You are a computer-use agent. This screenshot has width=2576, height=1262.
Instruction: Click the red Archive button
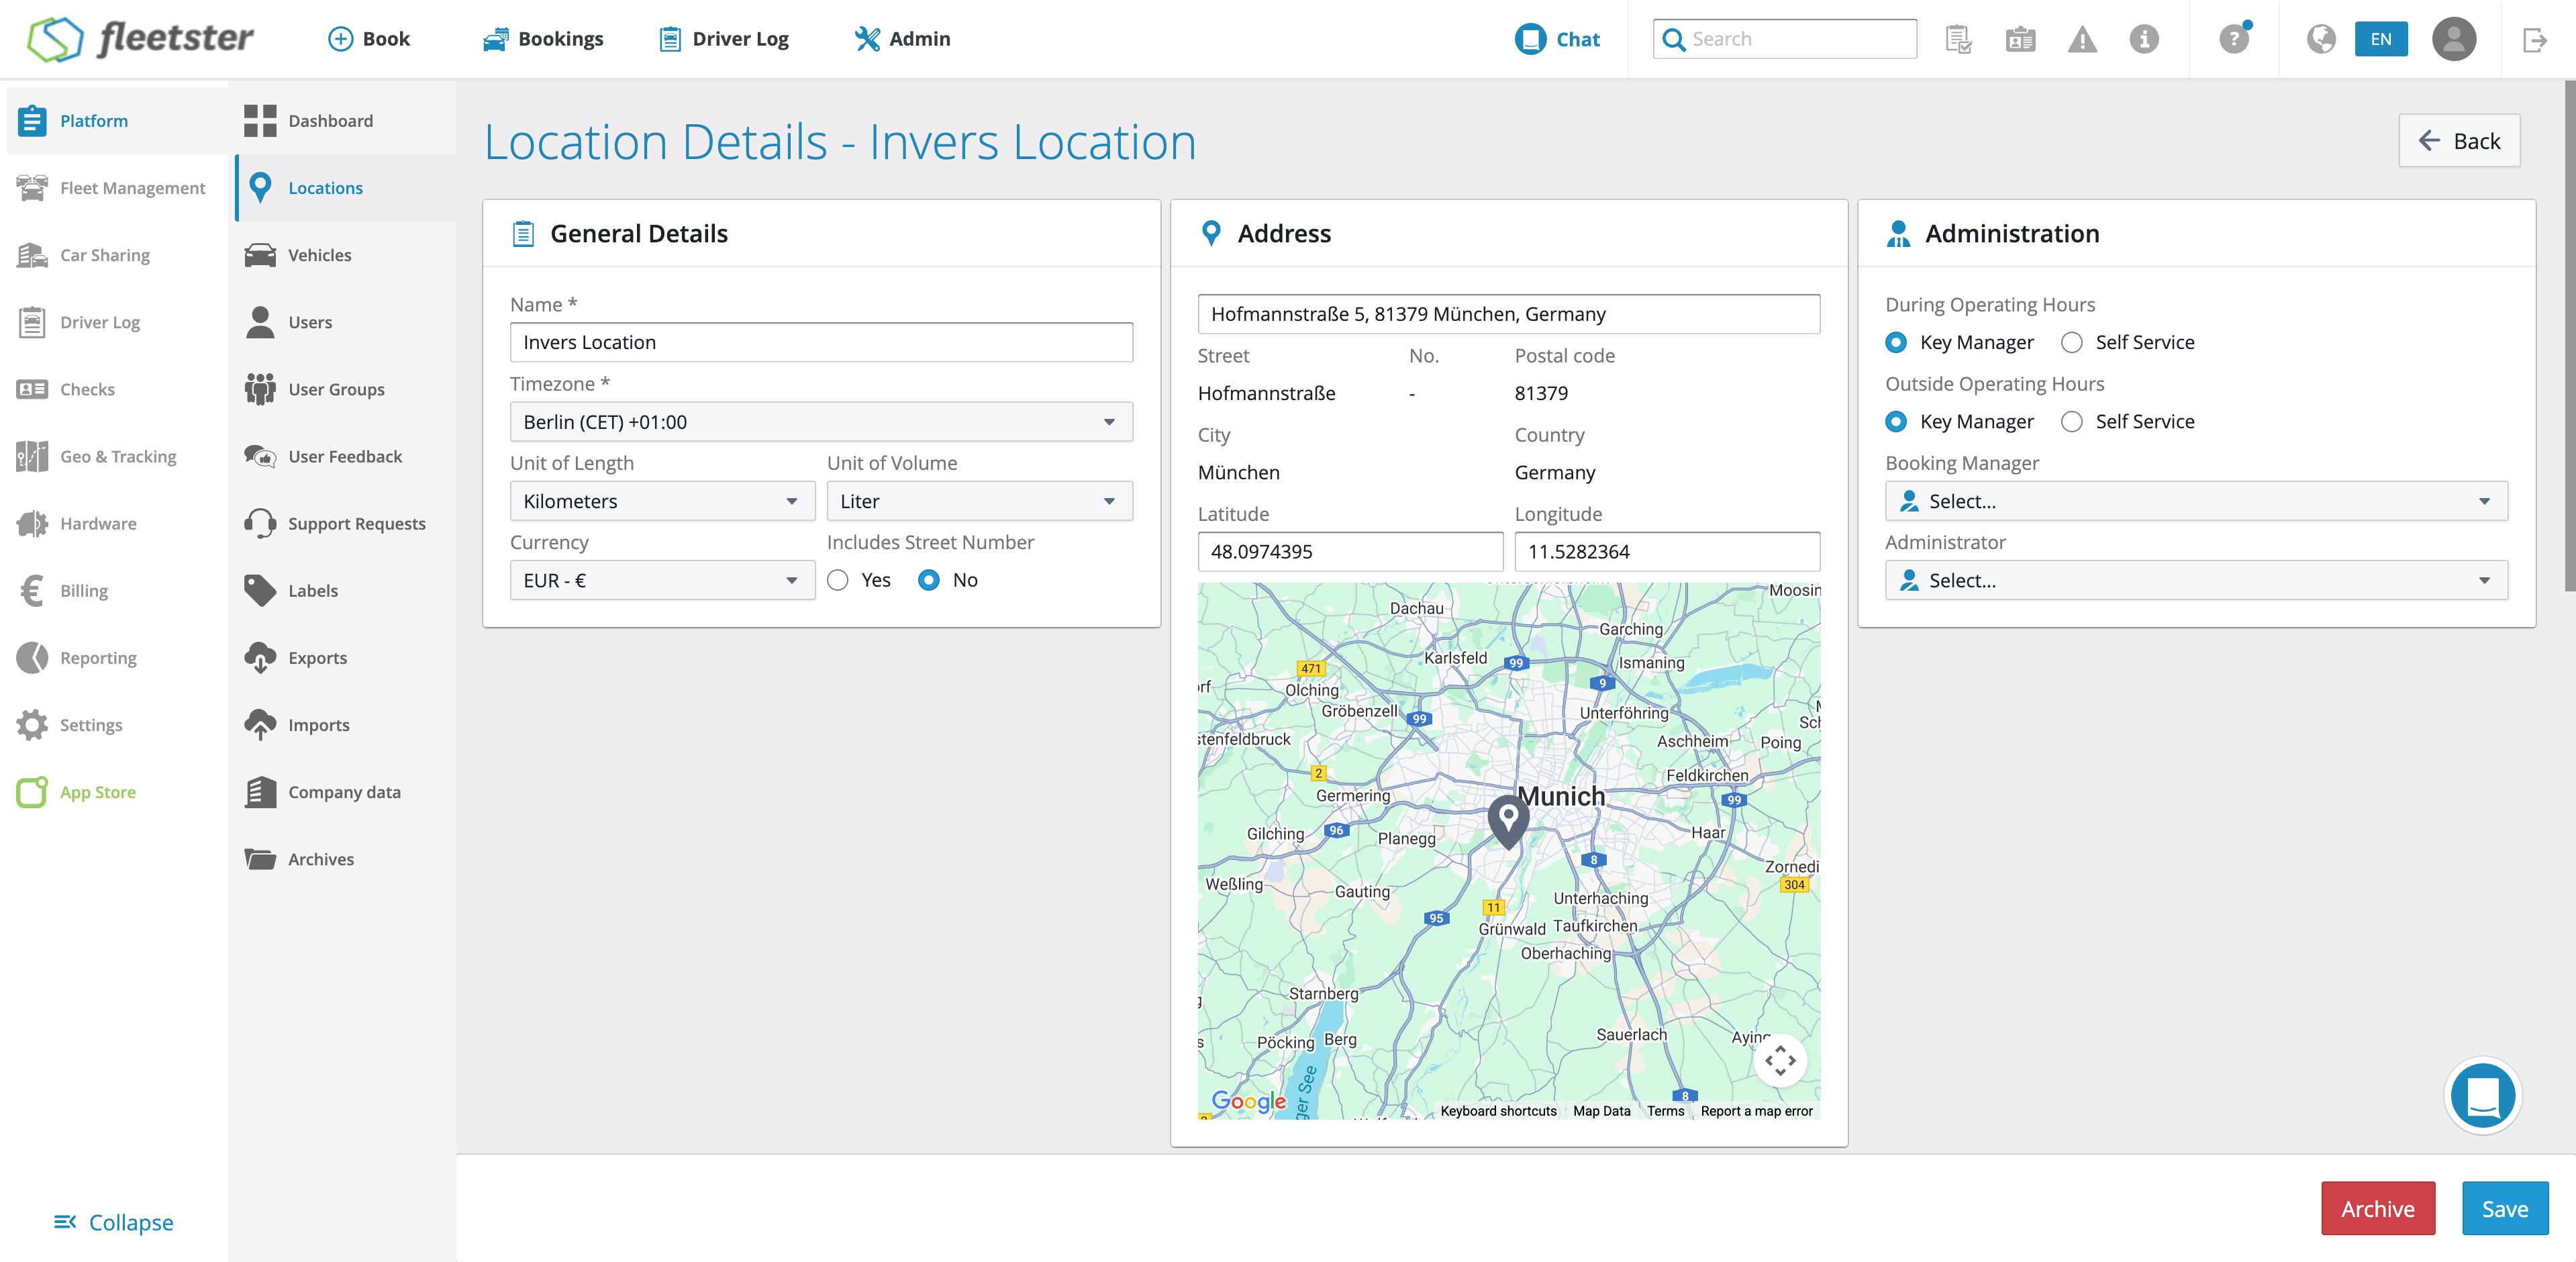[2377, 1208]
